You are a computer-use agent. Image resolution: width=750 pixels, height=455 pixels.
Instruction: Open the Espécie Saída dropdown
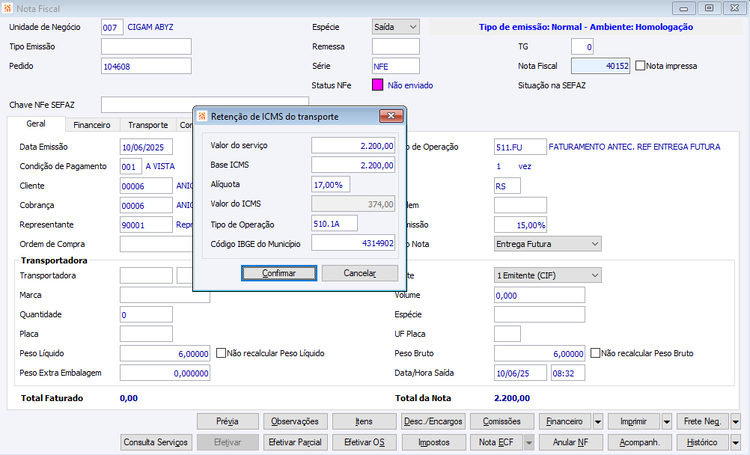point(396,27)
